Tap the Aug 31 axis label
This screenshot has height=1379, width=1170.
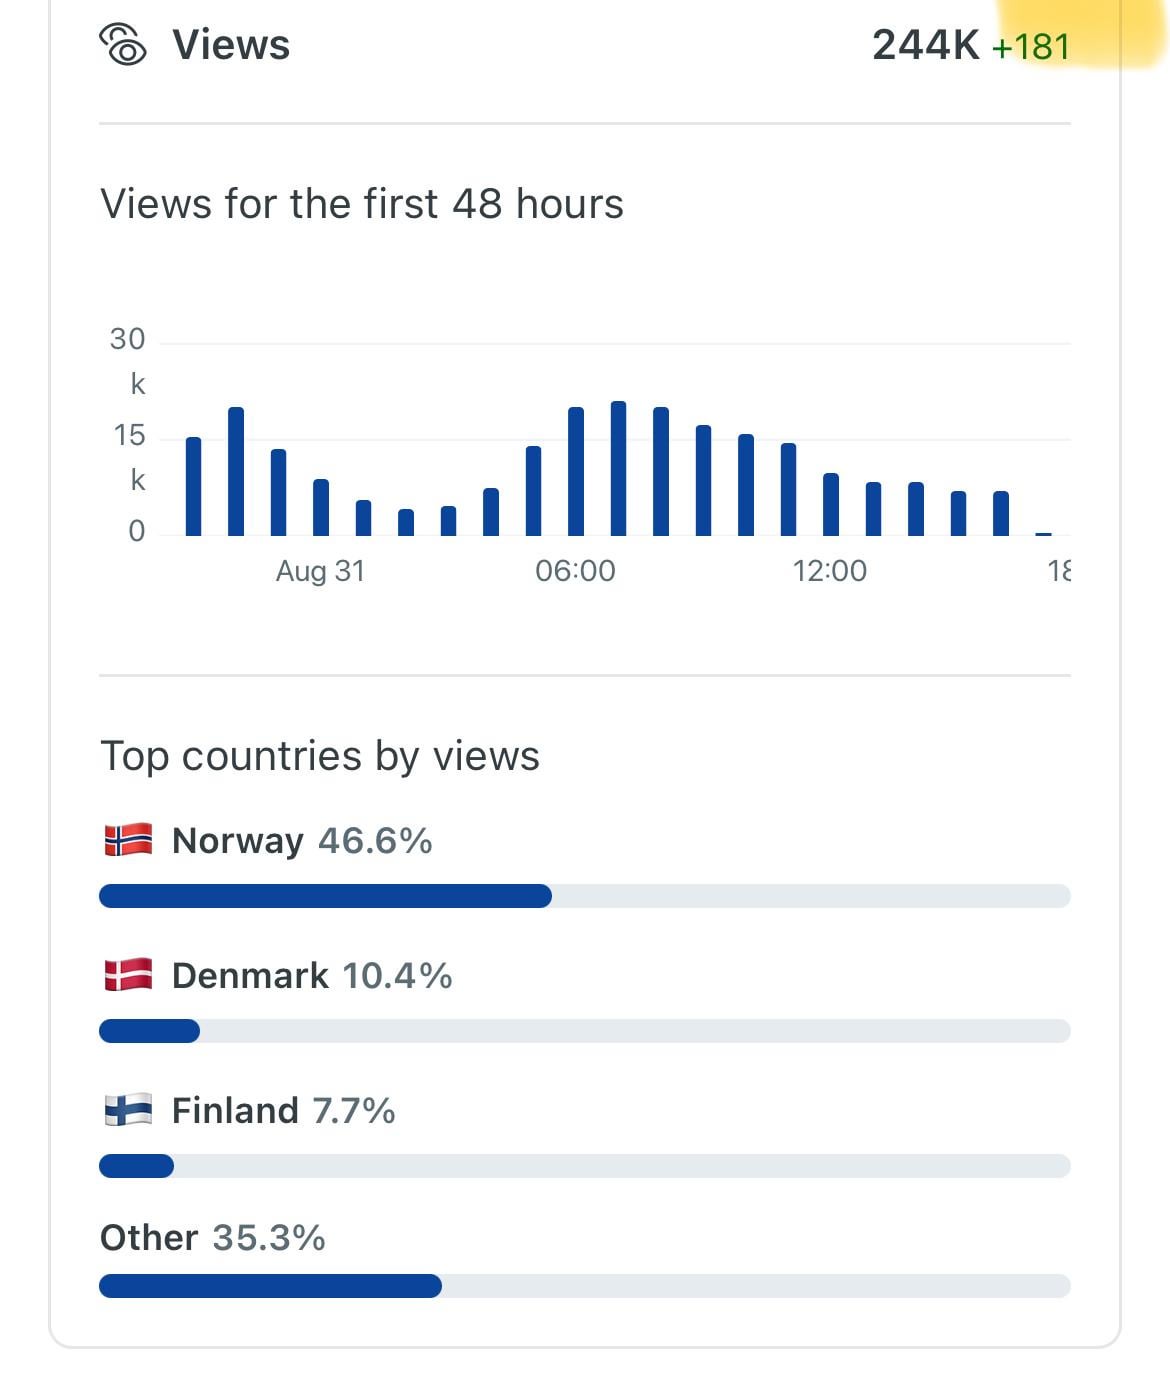pos(320,571)
